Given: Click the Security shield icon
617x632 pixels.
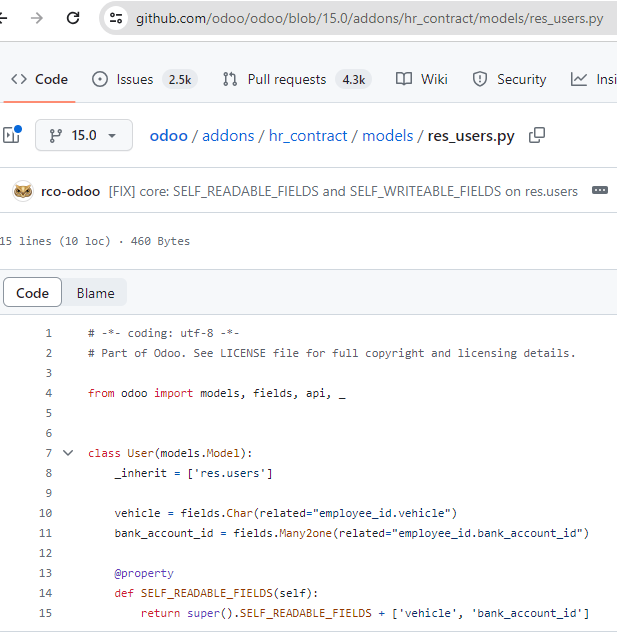Looking at the screenshot, I should [x=480, y=79].
